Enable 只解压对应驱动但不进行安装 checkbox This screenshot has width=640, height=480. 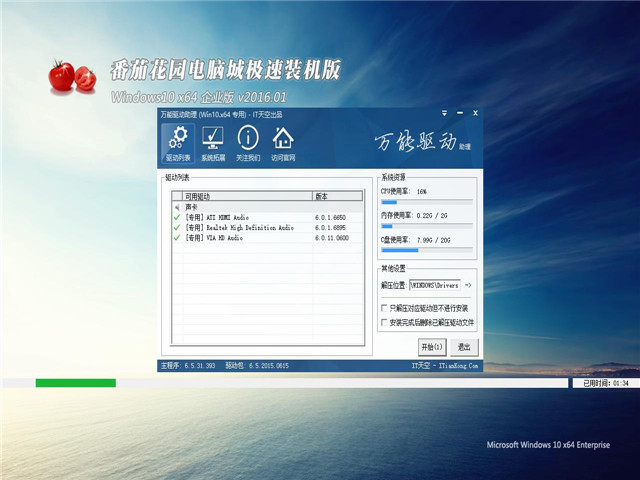click(385, 308)
